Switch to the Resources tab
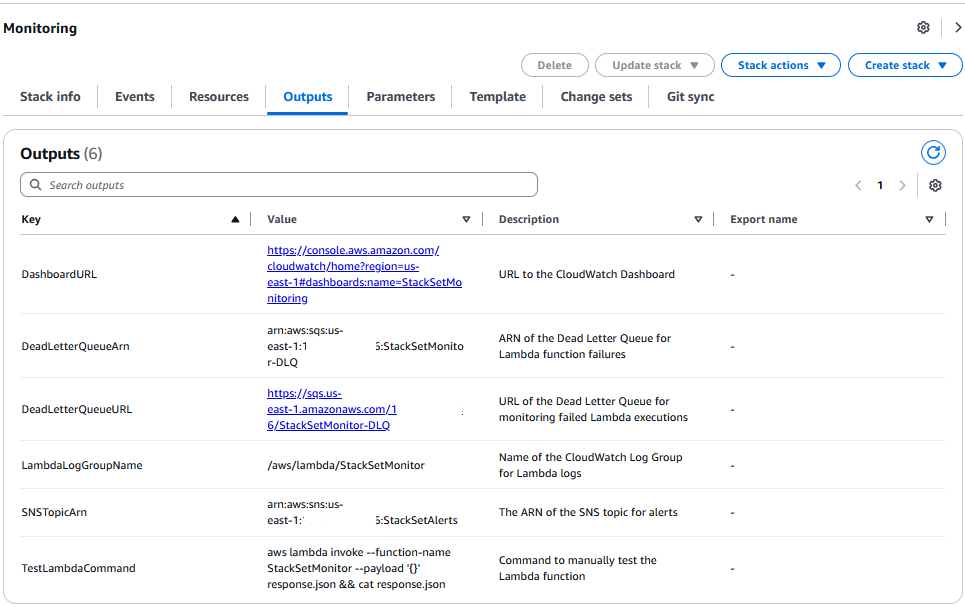The height and width of the screenshot is (607, 965). pos(219,97)
